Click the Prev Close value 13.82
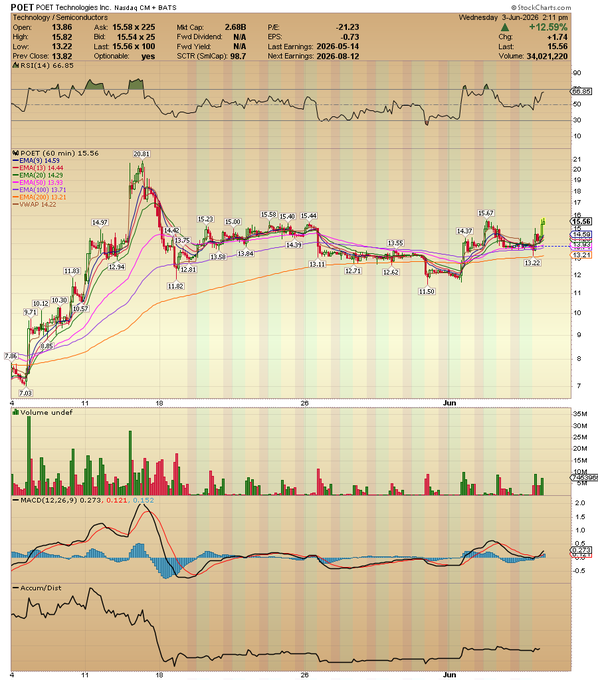 [62, 56]
